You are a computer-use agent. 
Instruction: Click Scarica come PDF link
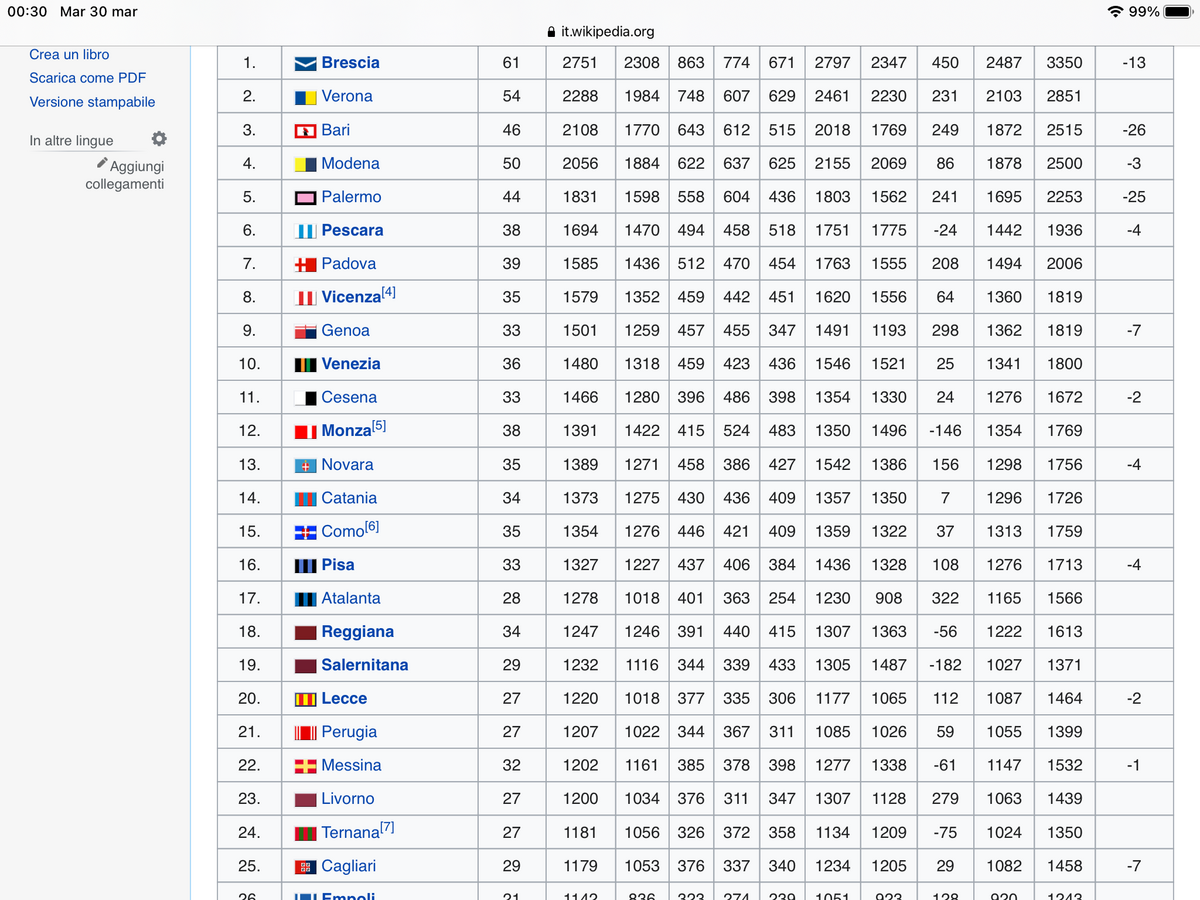[x=88, y=78]
